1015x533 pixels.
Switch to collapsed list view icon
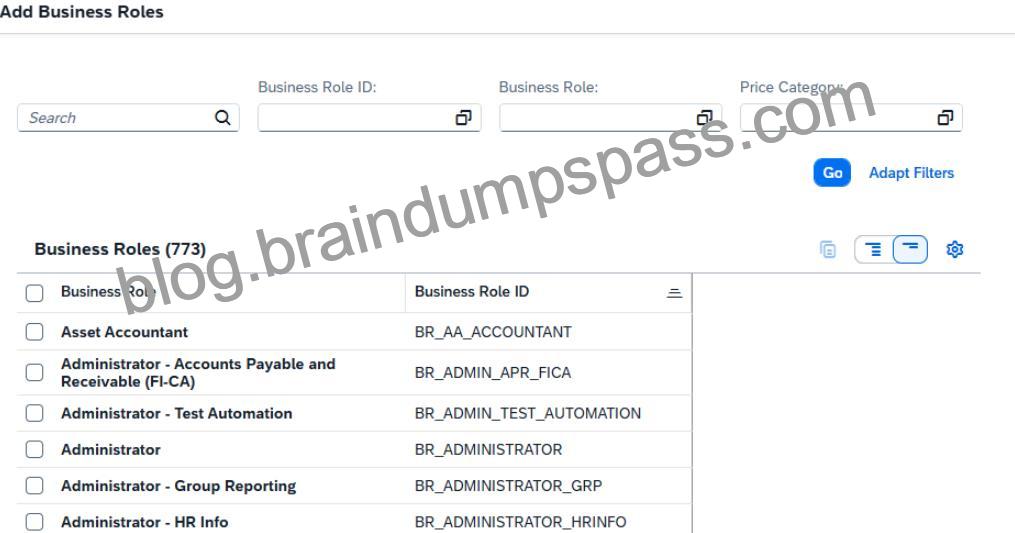(910, 249)
